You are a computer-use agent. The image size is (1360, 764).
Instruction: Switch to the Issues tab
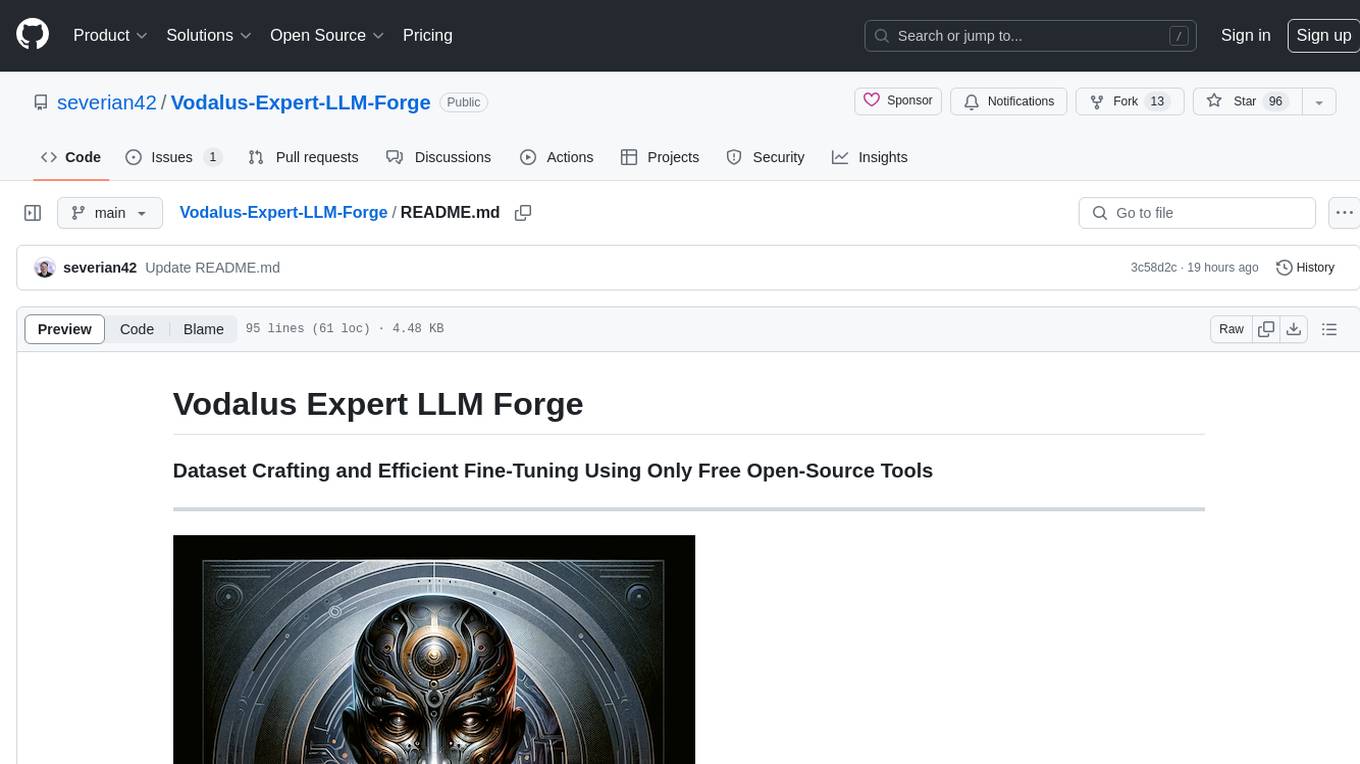pyautogui.click(x=173, y=157)
